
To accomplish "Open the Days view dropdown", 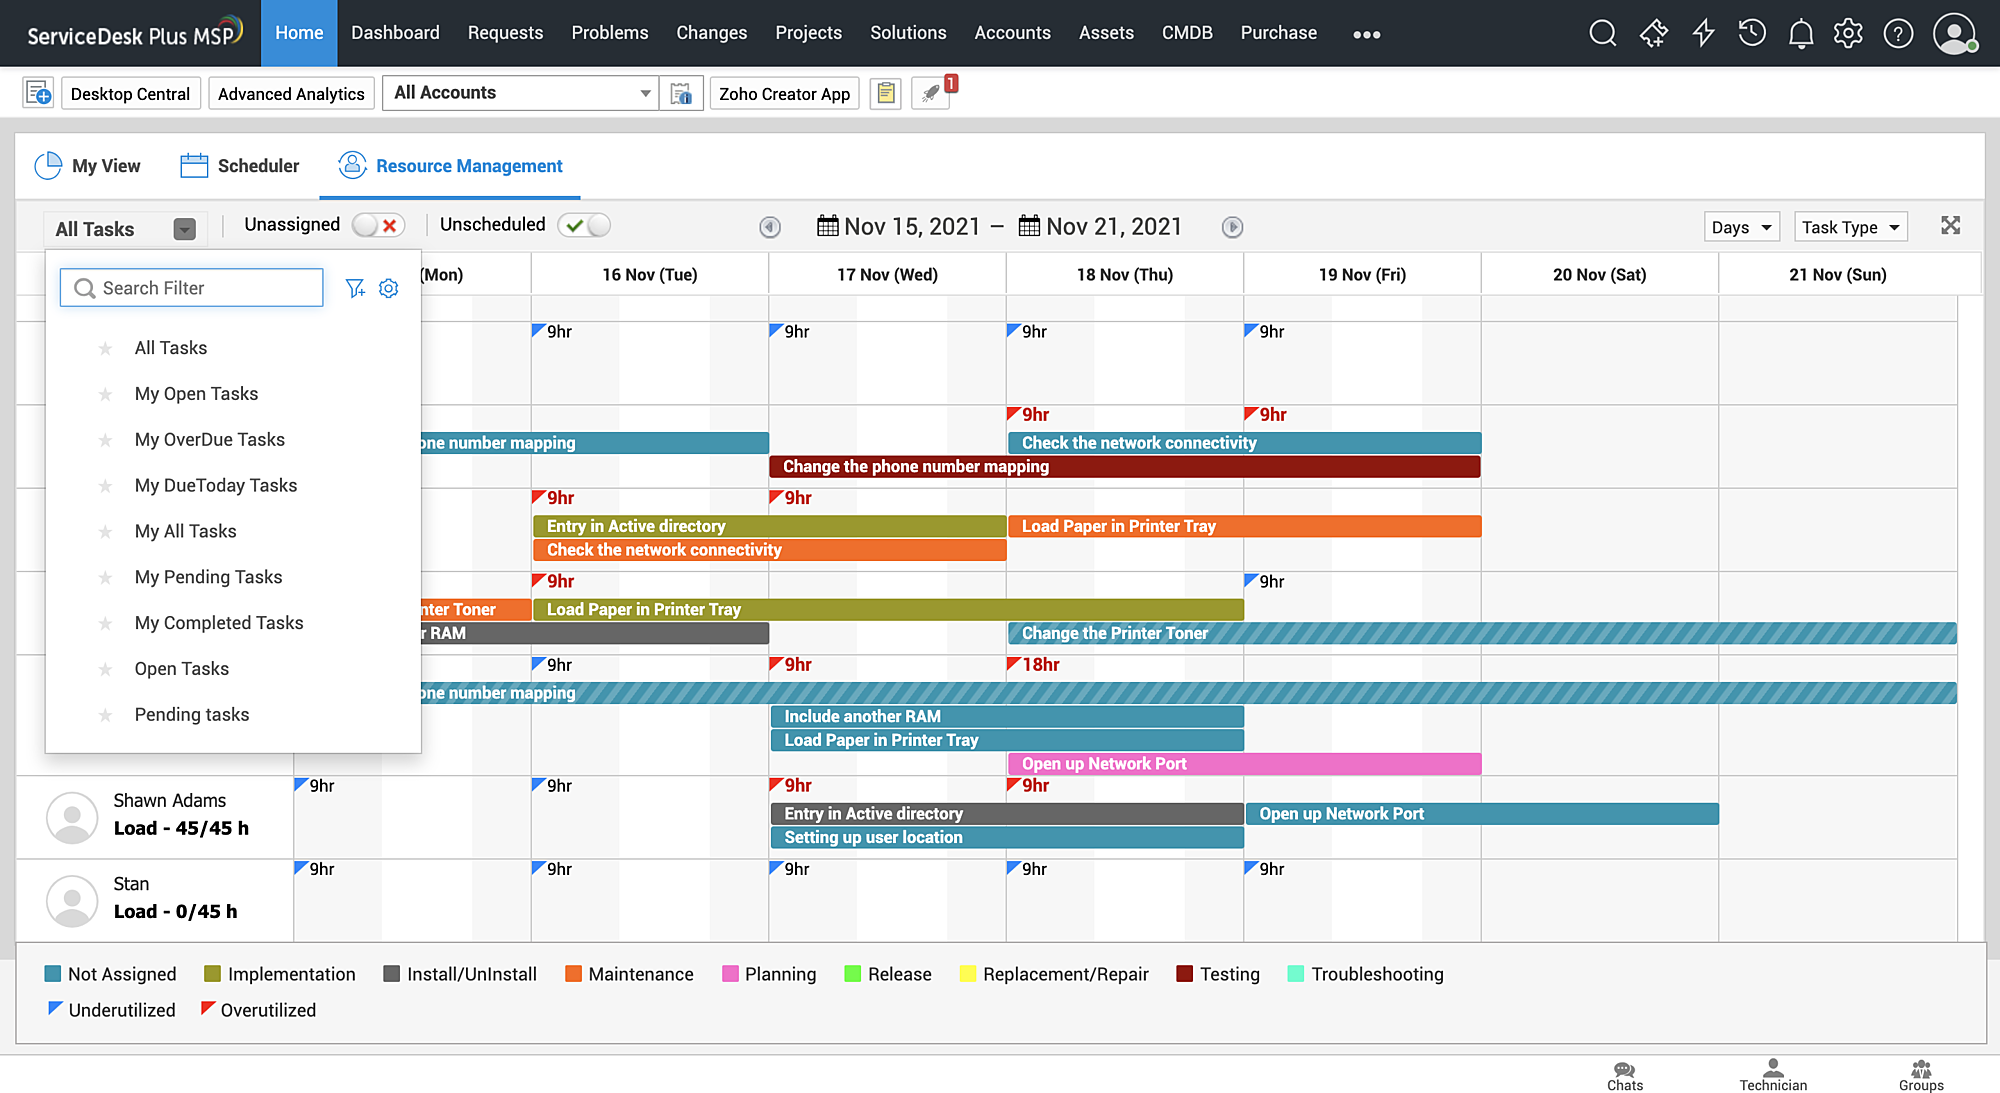I will [1740, 227].
